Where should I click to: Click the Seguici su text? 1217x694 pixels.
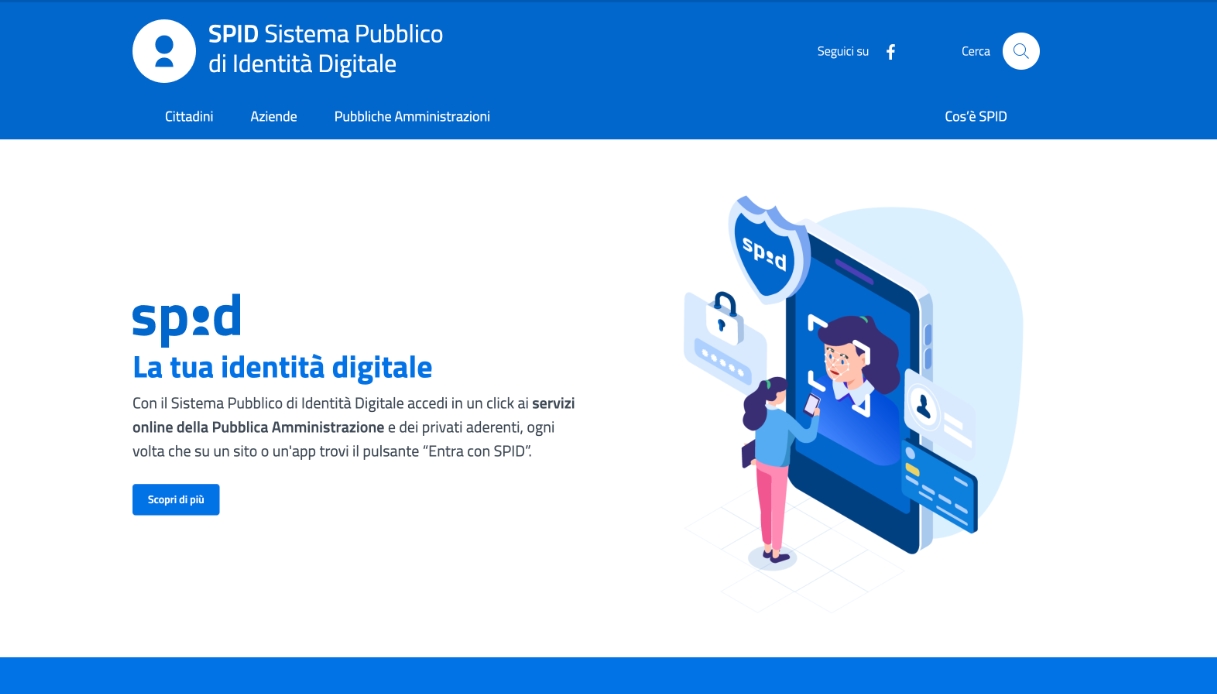842,52
